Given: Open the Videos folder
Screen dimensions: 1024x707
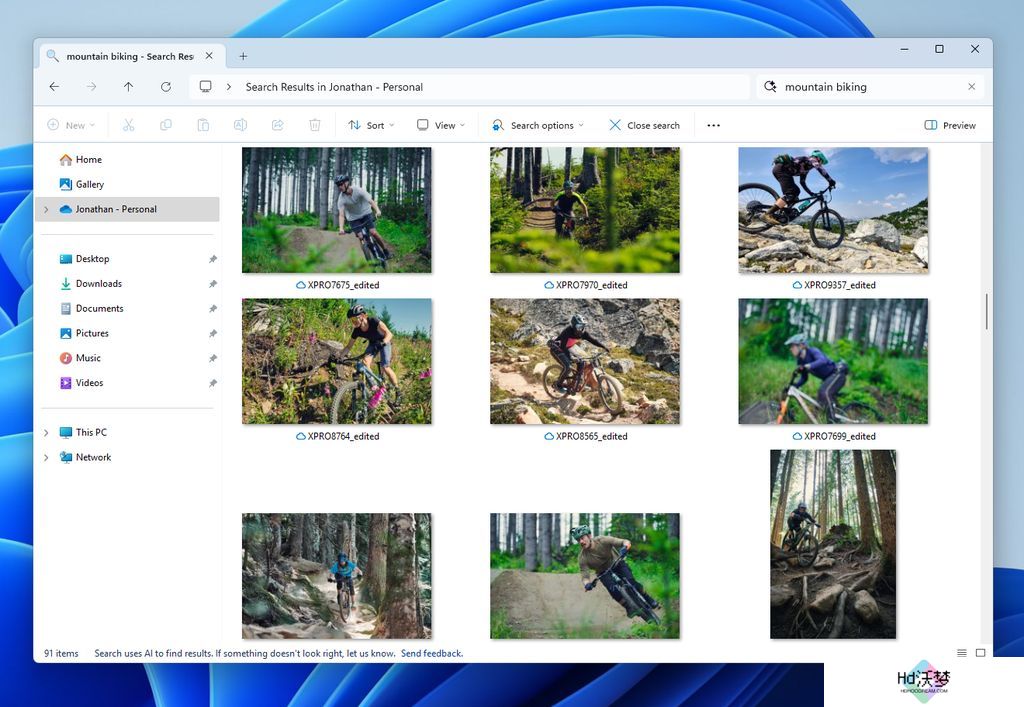Looking at the screenshot, I should [89, 383].
